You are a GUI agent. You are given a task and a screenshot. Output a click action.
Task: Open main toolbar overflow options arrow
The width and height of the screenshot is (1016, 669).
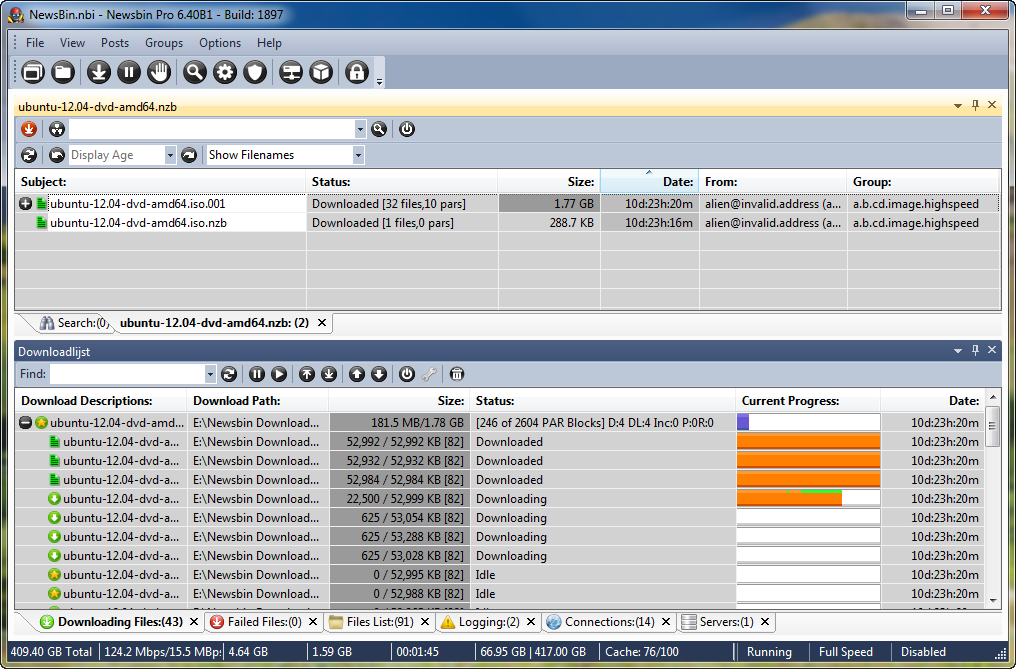pos(380,82)
